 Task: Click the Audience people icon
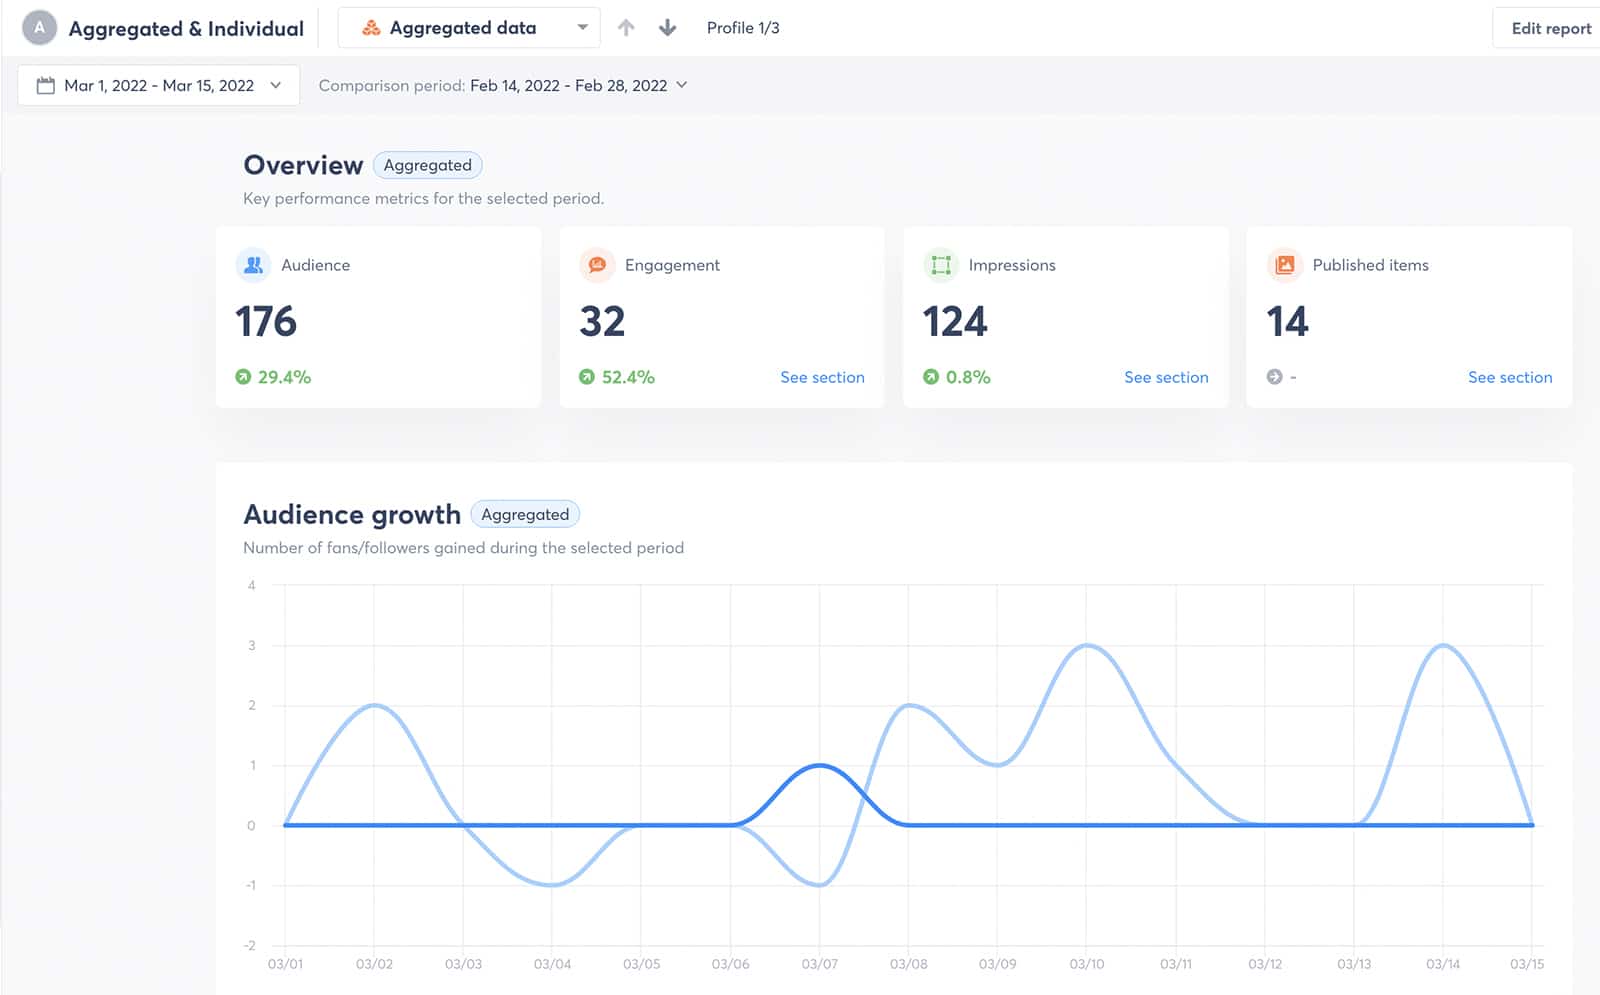click(252, 264)
